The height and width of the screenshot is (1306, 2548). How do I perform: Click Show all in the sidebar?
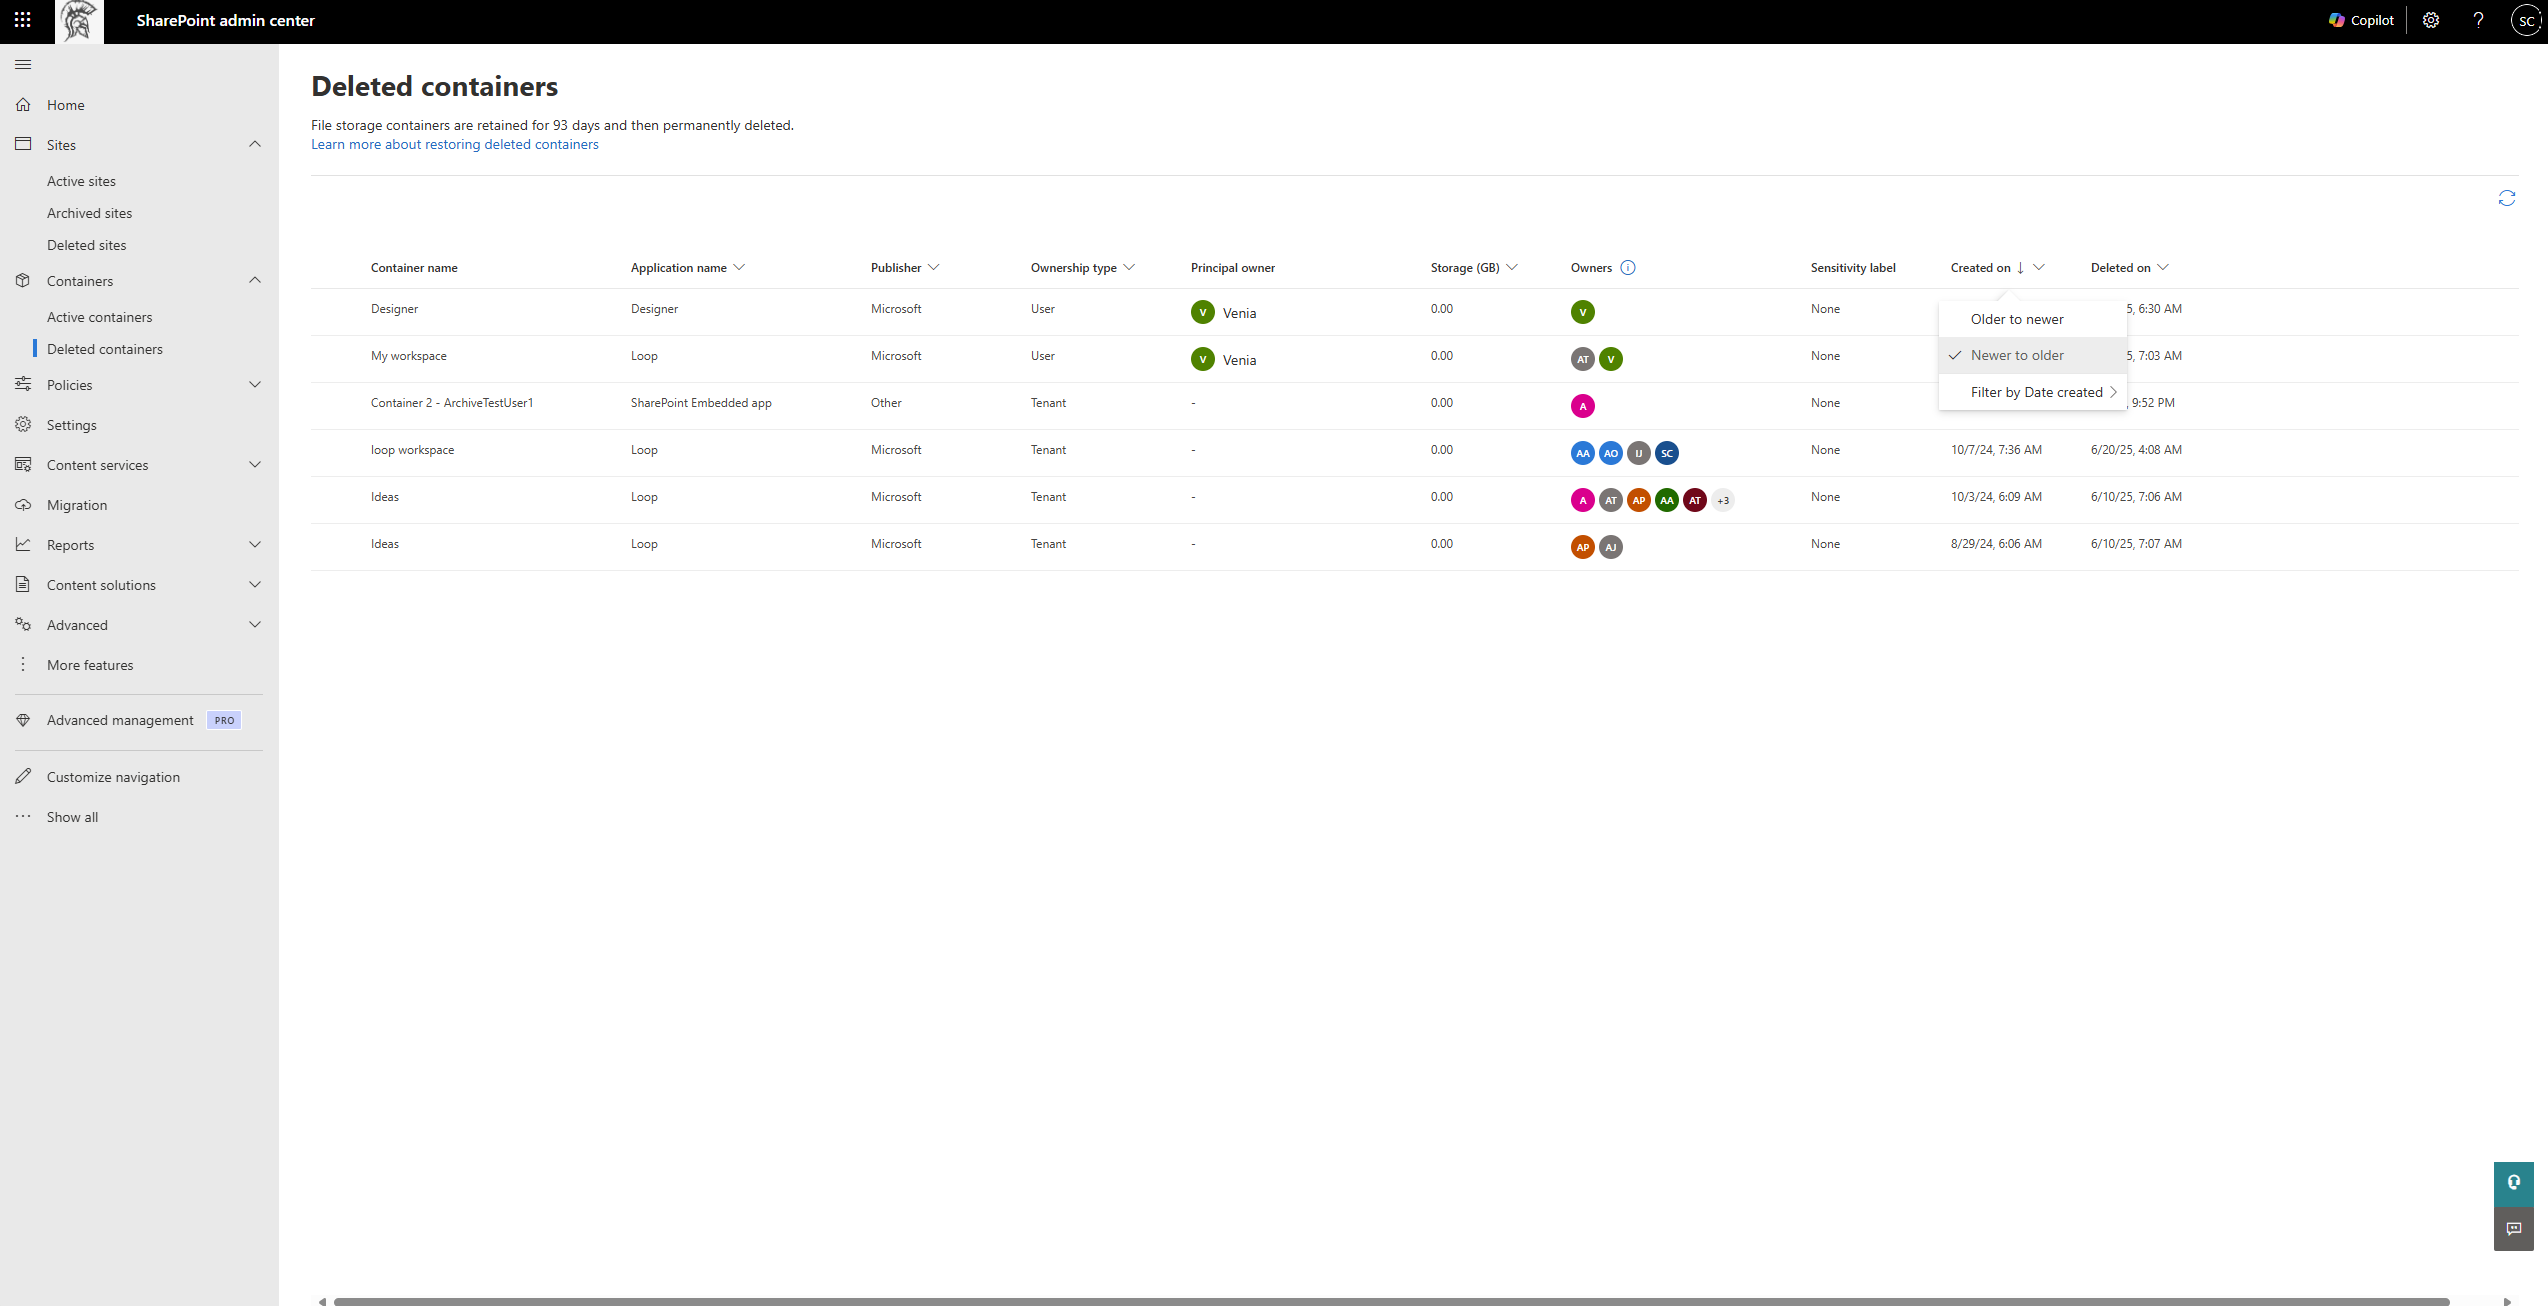pyautogui.click(x=71, y=816)
